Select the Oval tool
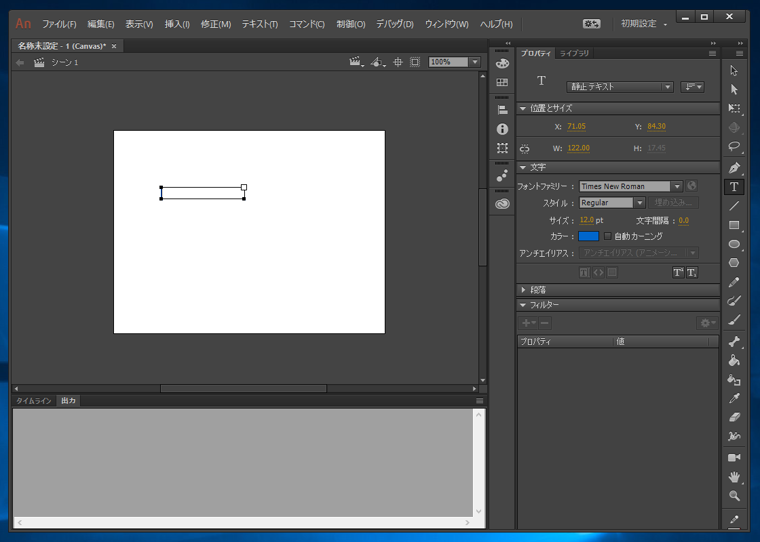 [734, 244]
